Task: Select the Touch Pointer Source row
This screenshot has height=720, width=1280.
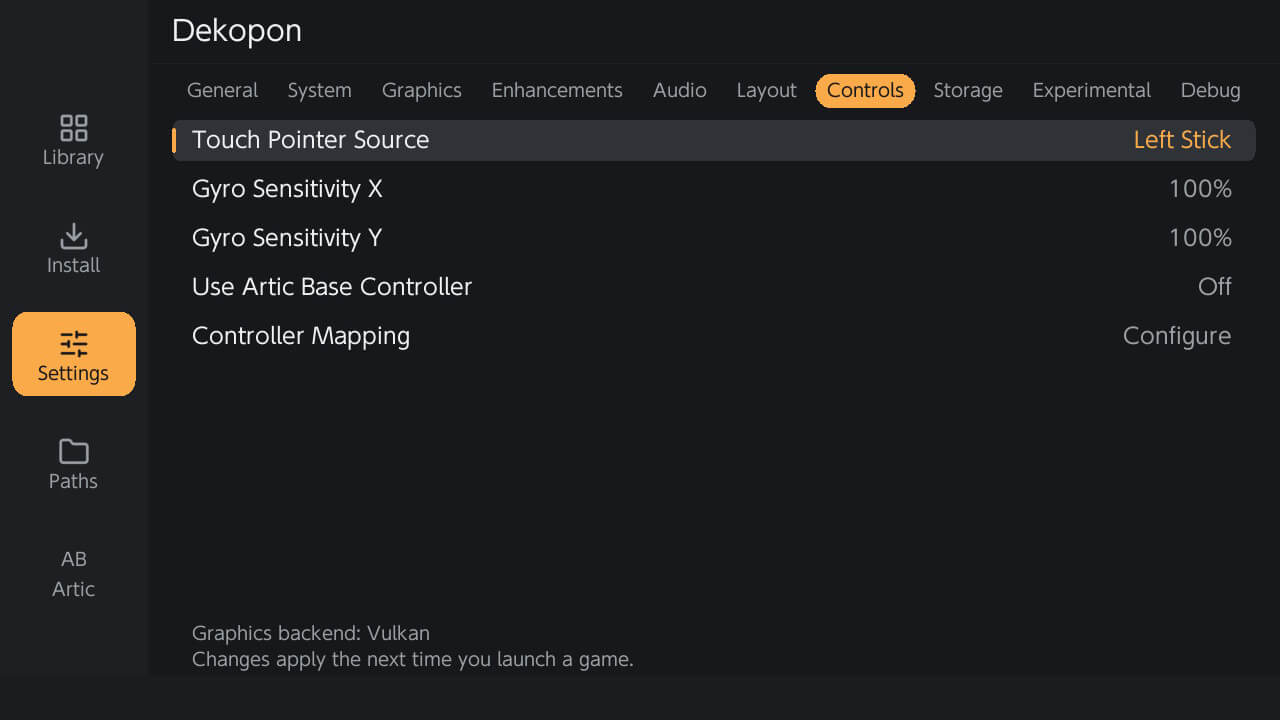Action: 714,140
